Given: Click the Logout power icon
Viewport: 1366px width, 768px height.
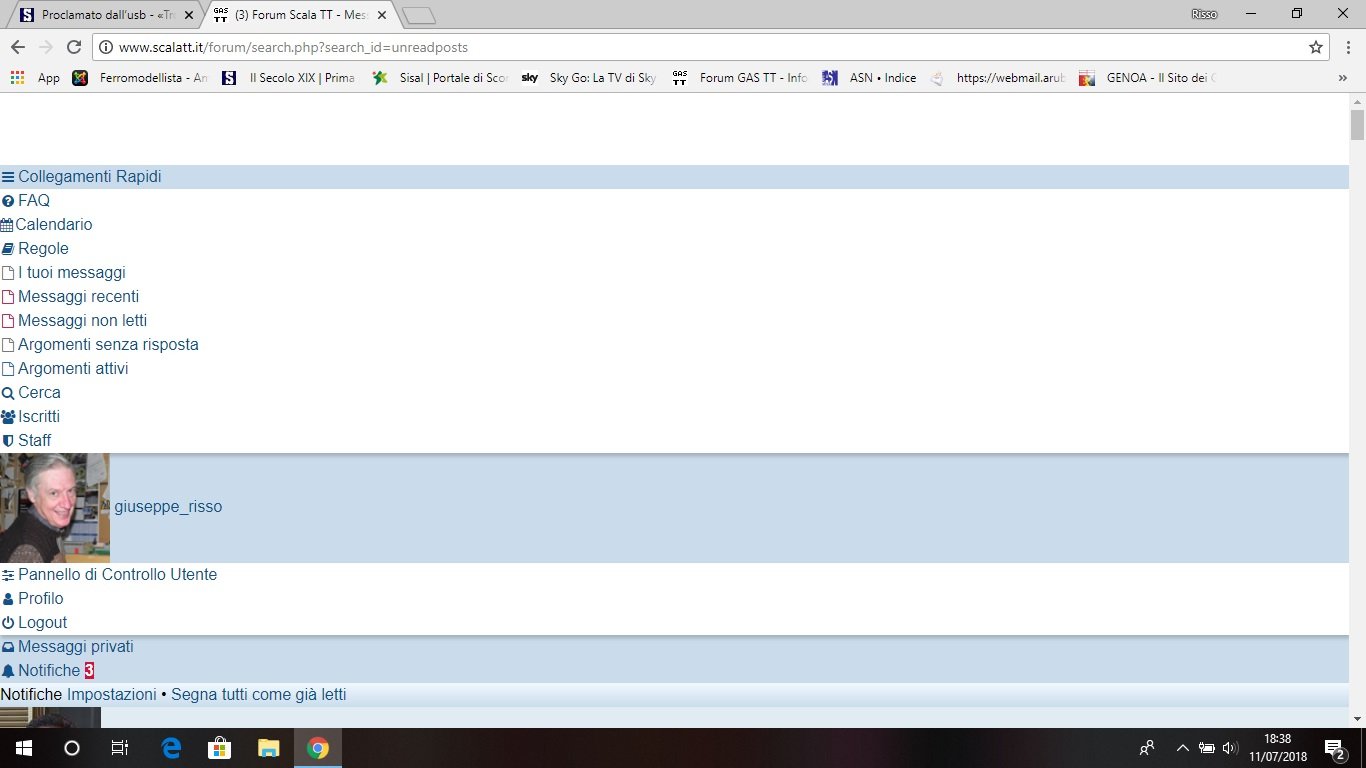Looking at the screenshot, I should pos(8,623).
